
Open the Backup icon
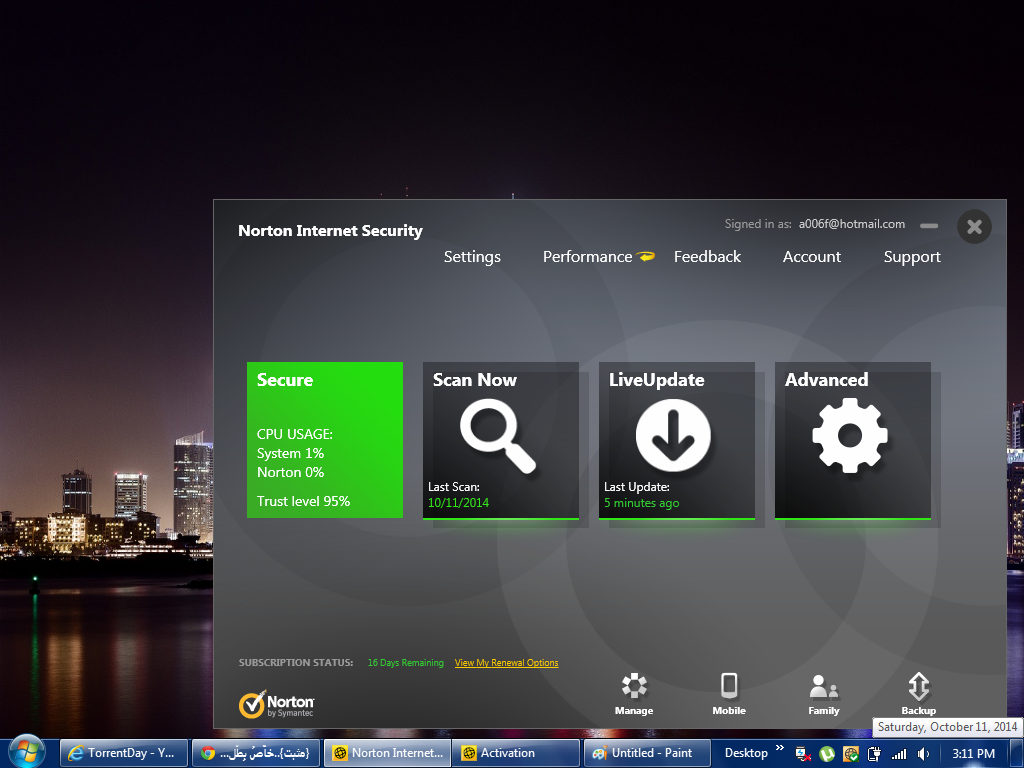click(x=918, y=694)
